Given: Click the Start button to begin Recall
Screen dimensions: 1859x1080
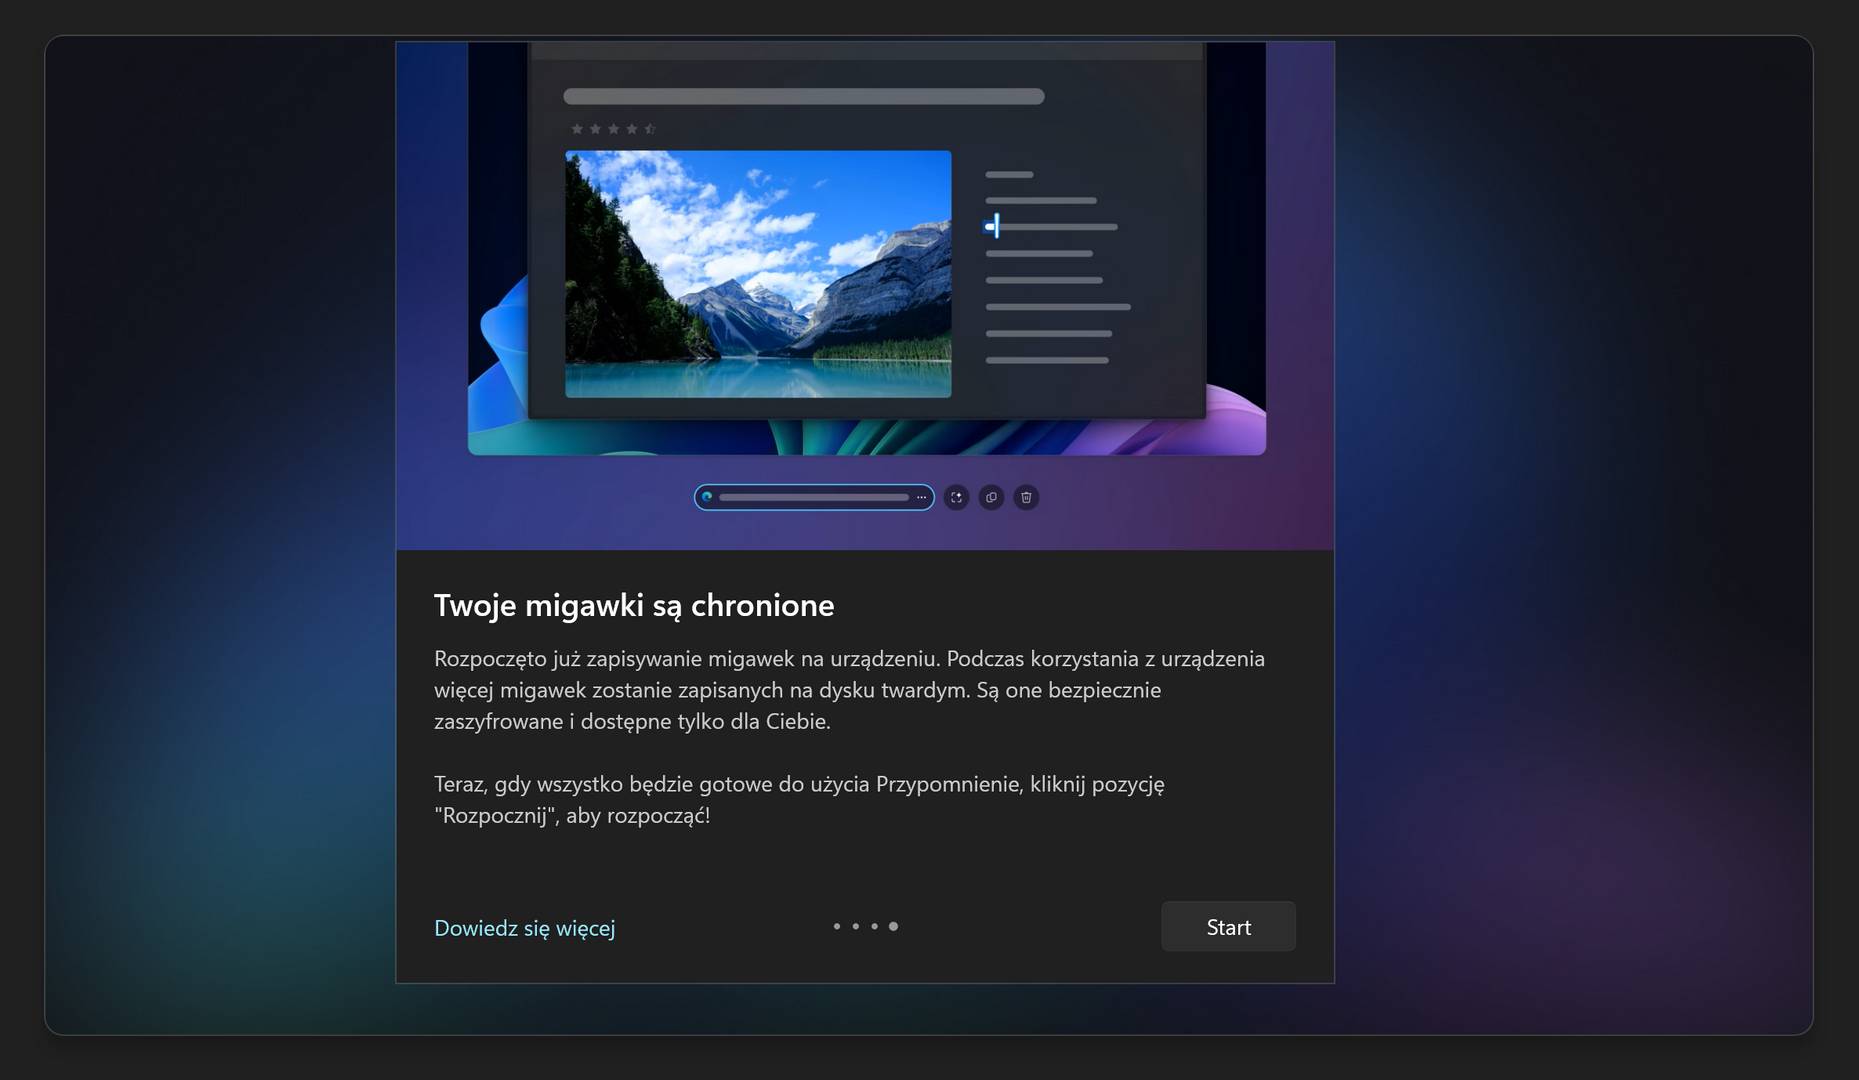Looking at the screenshot, I should [1228, 926].
